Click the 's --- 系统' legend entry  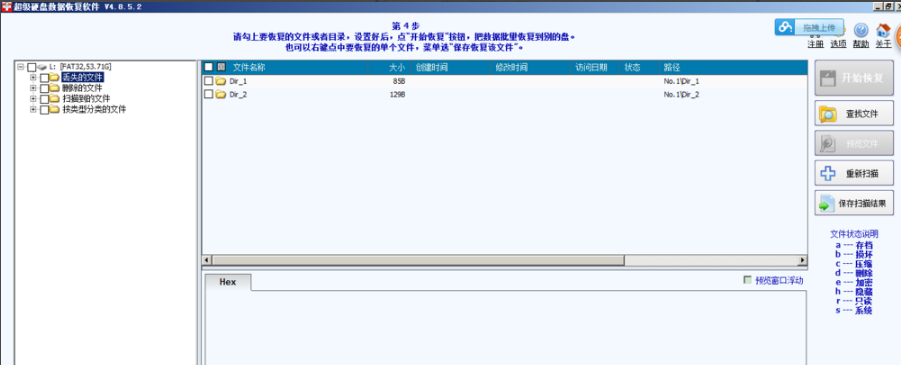click(x=854, y=310)
